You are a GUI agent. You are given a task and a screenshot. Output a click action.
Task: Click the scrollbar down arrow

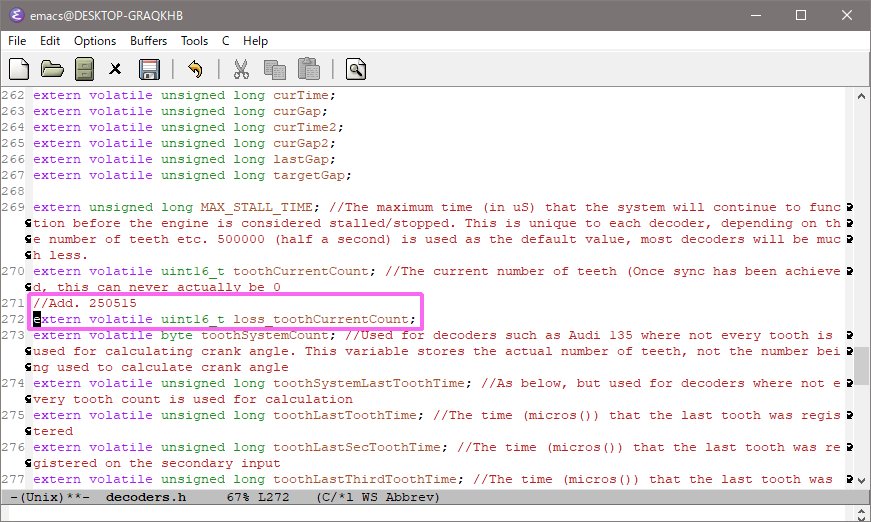click(x=861, y=480)
